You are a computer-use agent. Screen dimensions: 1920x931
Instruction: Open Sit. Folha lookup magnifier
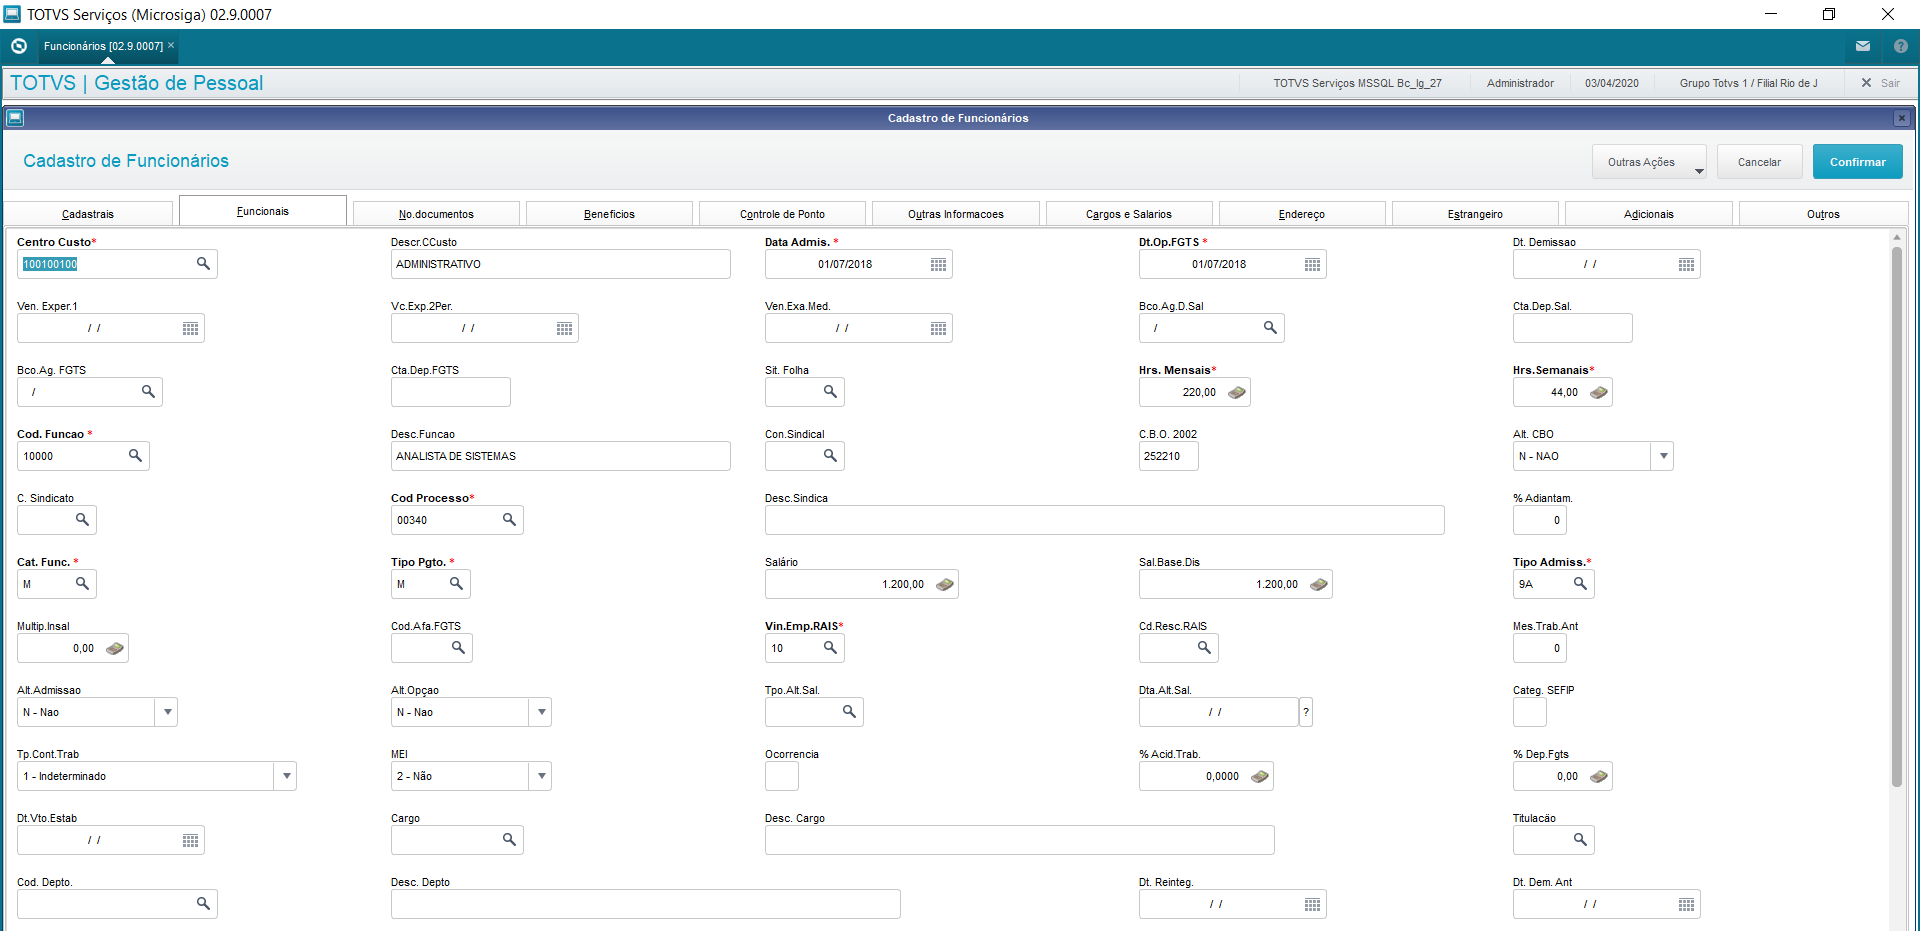coord(830,392)
